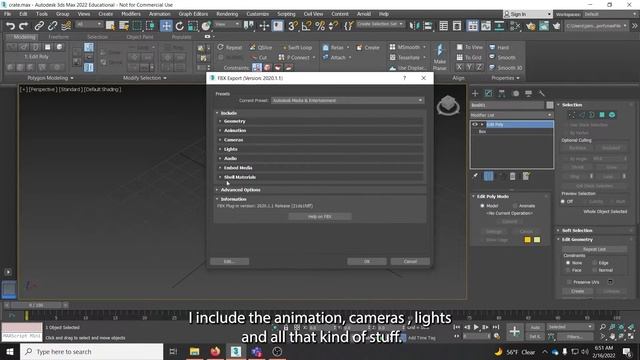This screenshot has height=360, width=640.
Task: Activate the Select and Rotate tool
Action: point(179,26)
